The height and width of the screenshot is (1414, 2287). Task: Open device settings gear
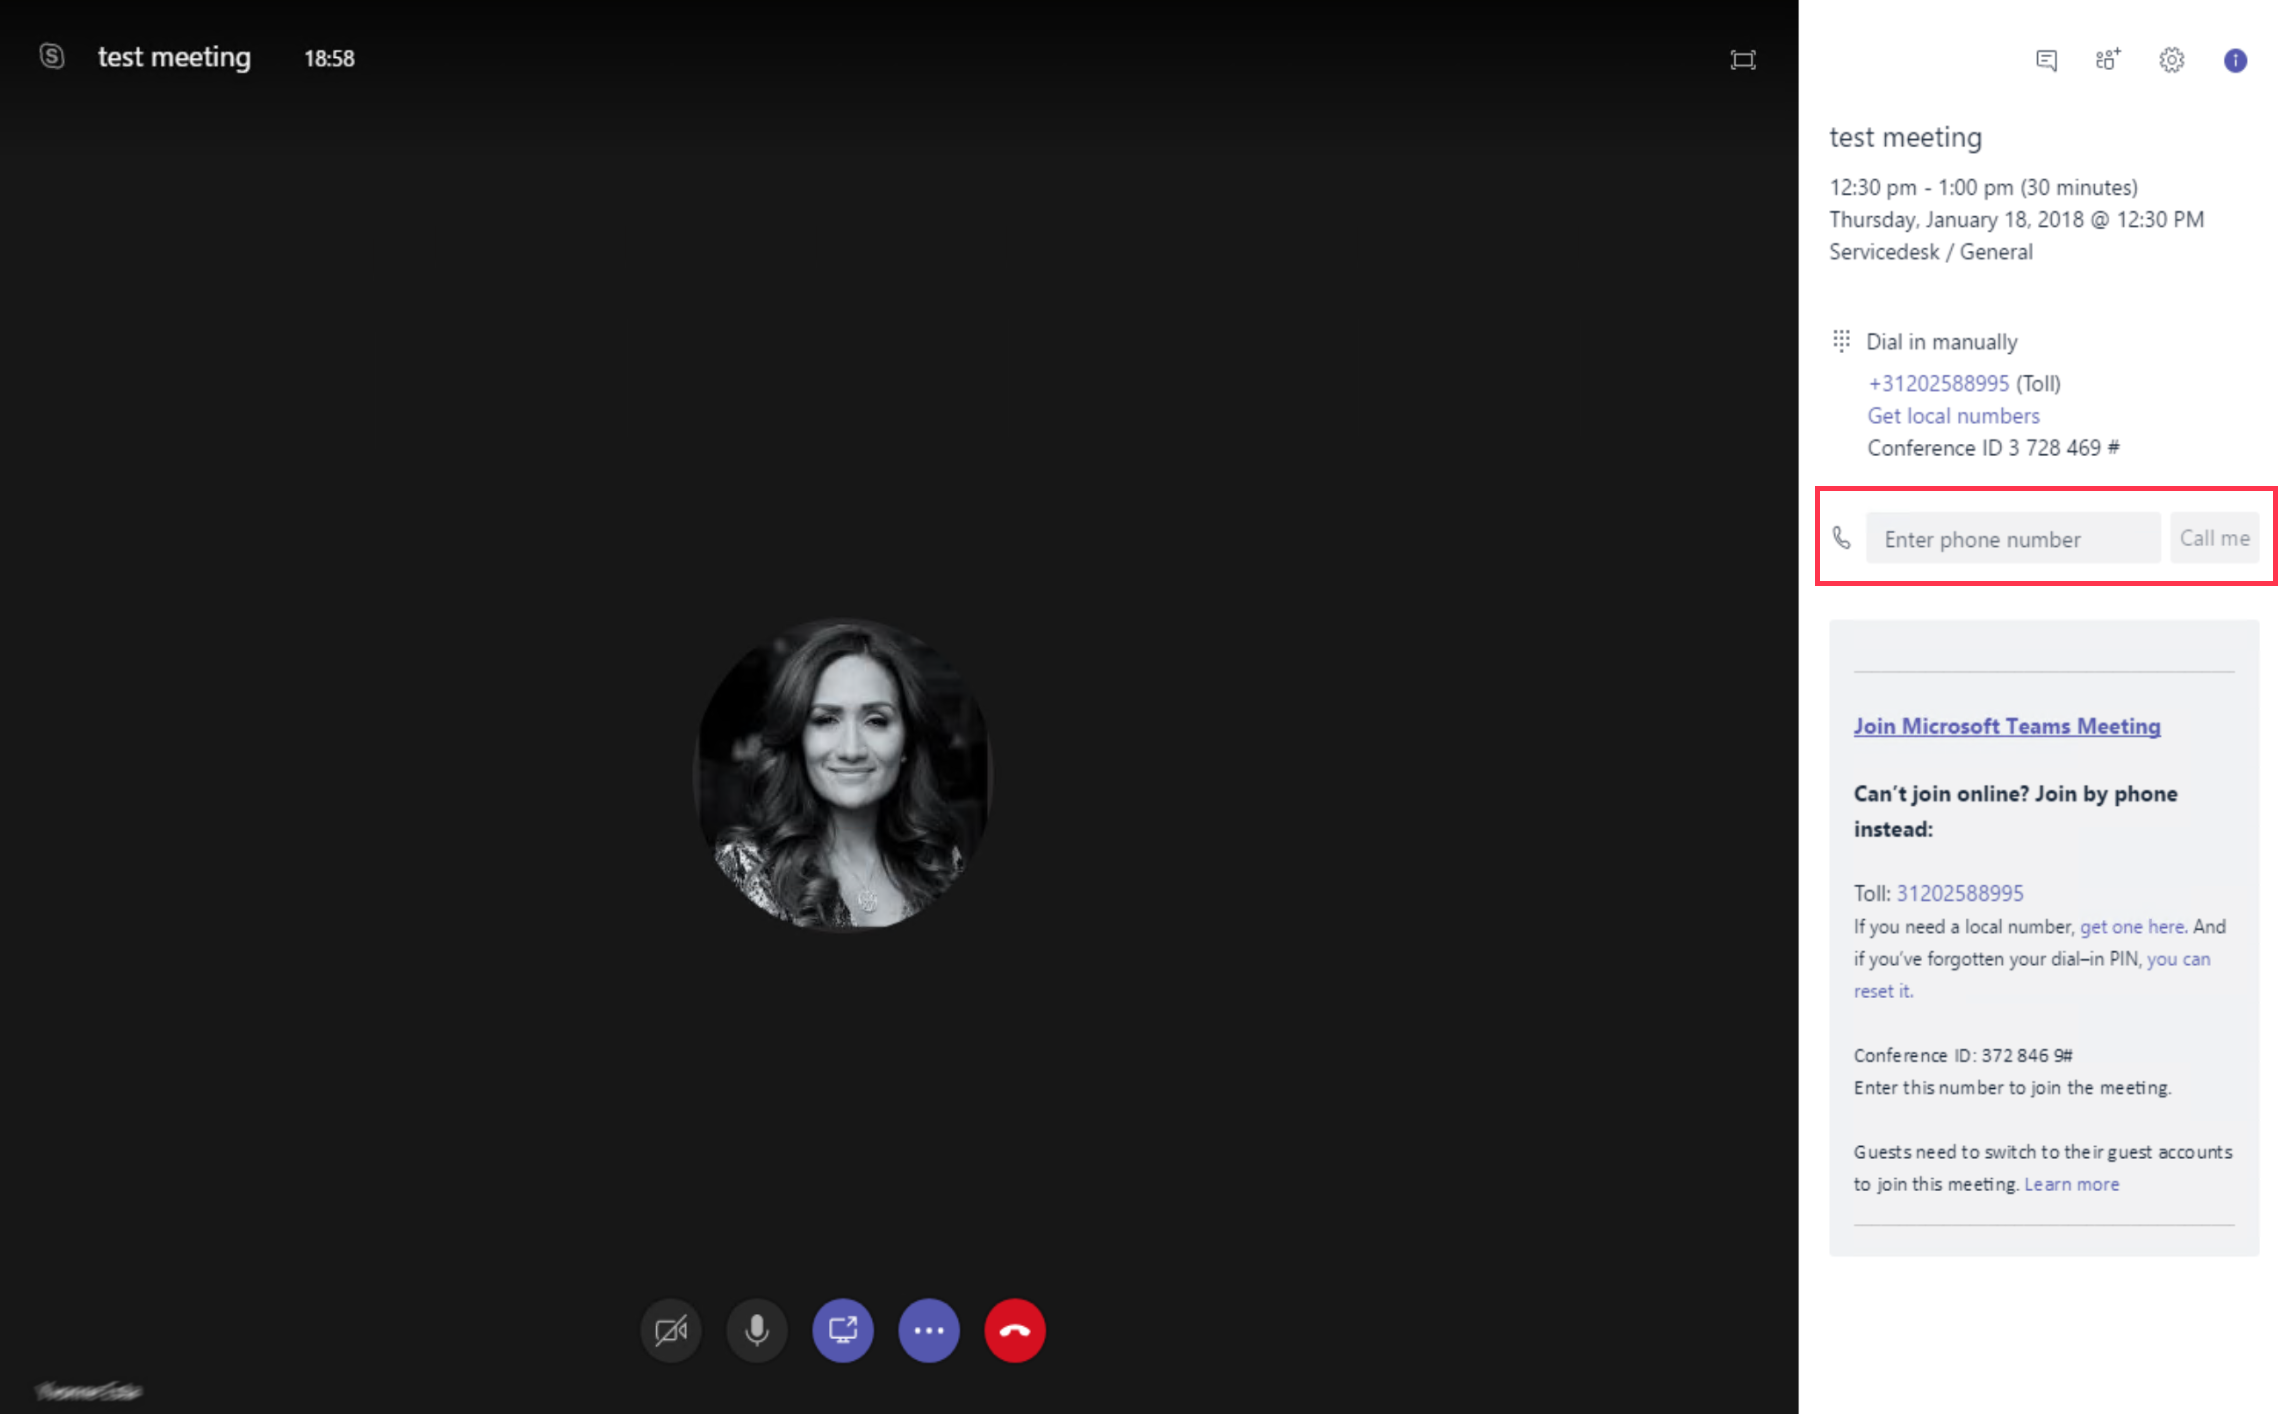click(2171, 60)
